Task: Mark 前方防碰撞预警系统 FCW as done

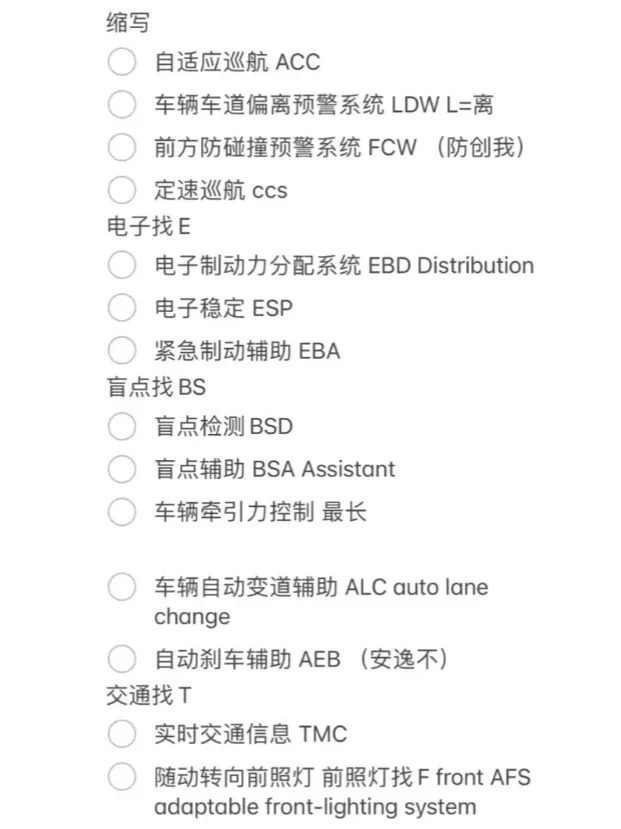Action: tap(121, 147)
